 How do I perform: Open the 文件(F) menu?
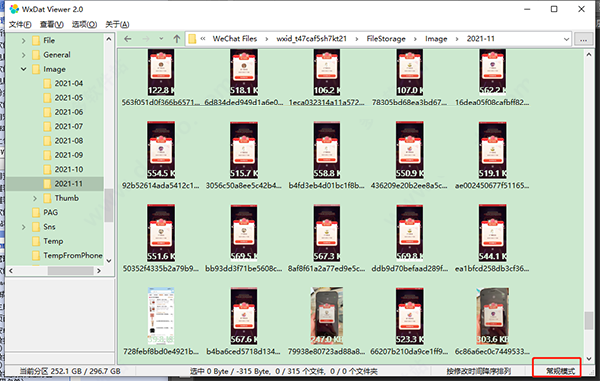point(20,24)
